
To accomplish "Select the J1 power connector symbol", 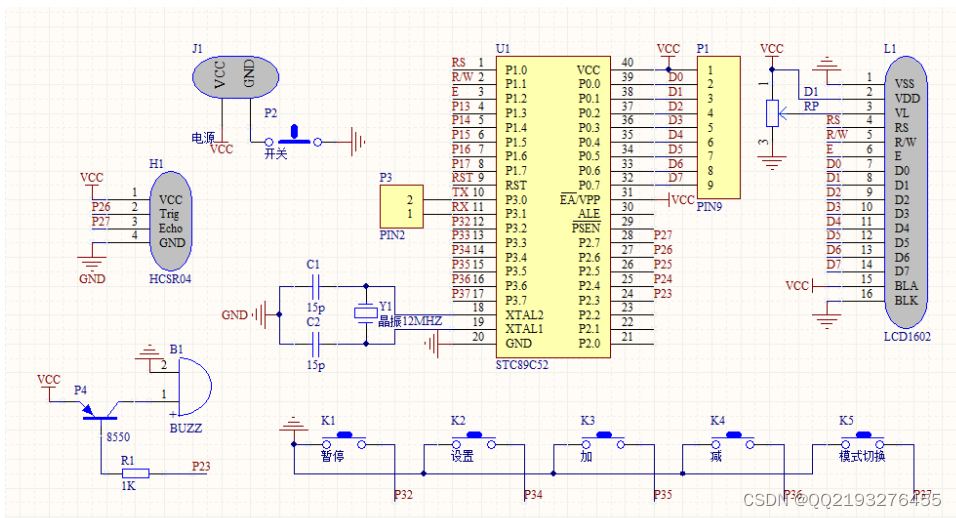I will (x=235, y=77).
